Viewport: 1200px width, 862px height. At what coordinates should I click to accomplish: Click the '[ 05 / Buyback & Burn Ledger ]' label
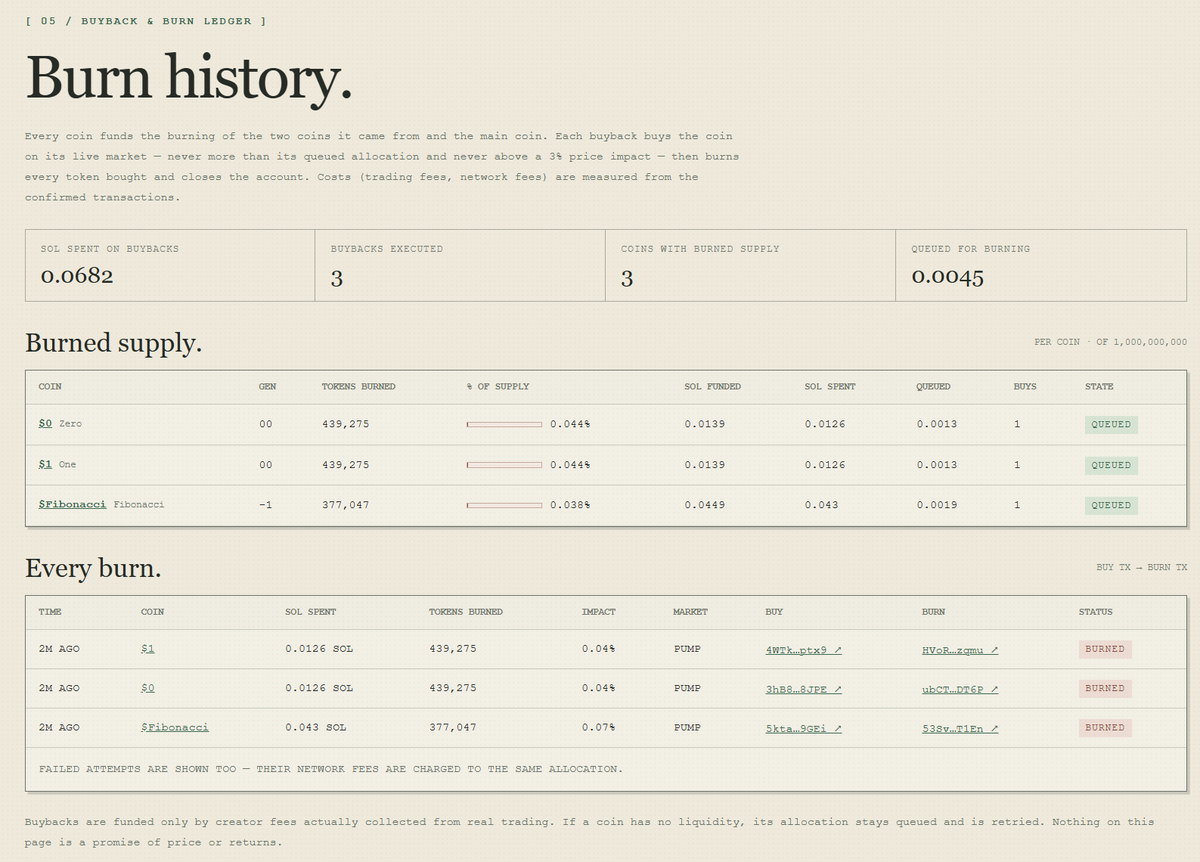click(146, 21)
